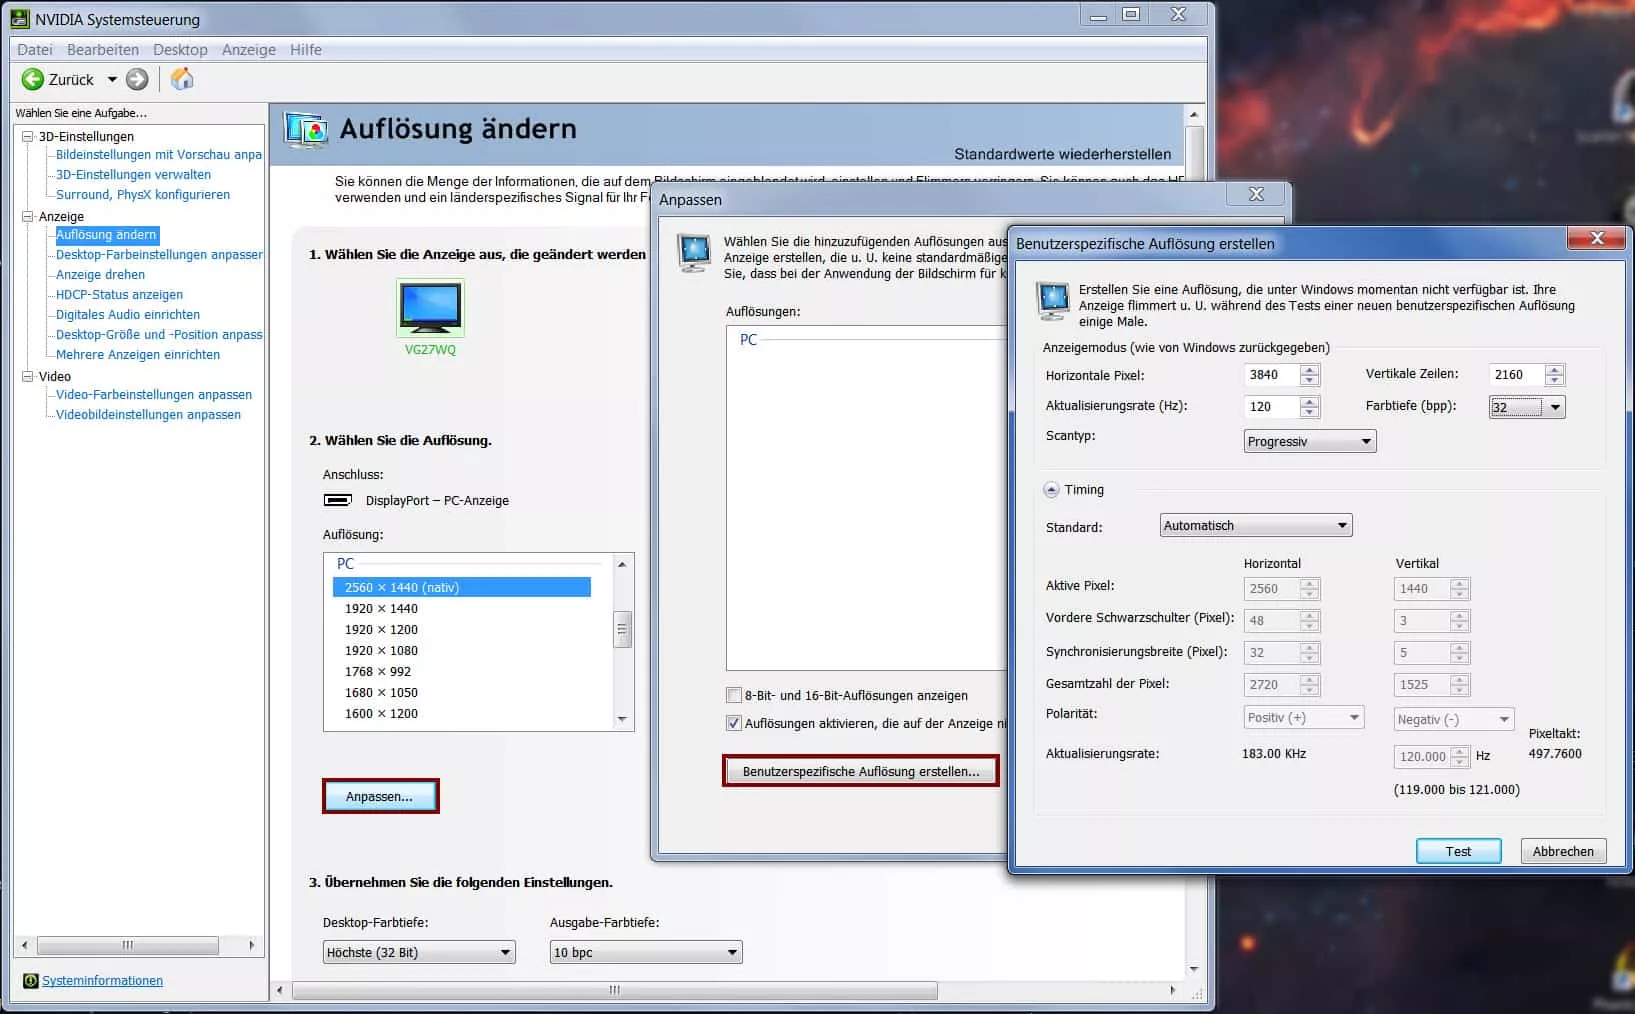Click the Aktualisierungsrate (Hz) input field

click(x=1272, y=407)
